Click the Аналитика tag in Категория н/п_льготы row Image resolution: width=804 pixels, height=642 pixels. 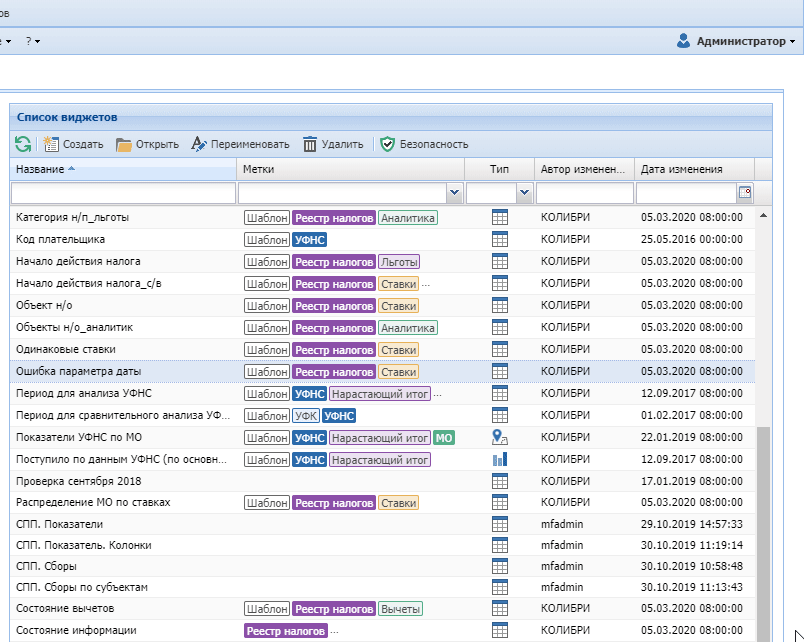(408, 217)
